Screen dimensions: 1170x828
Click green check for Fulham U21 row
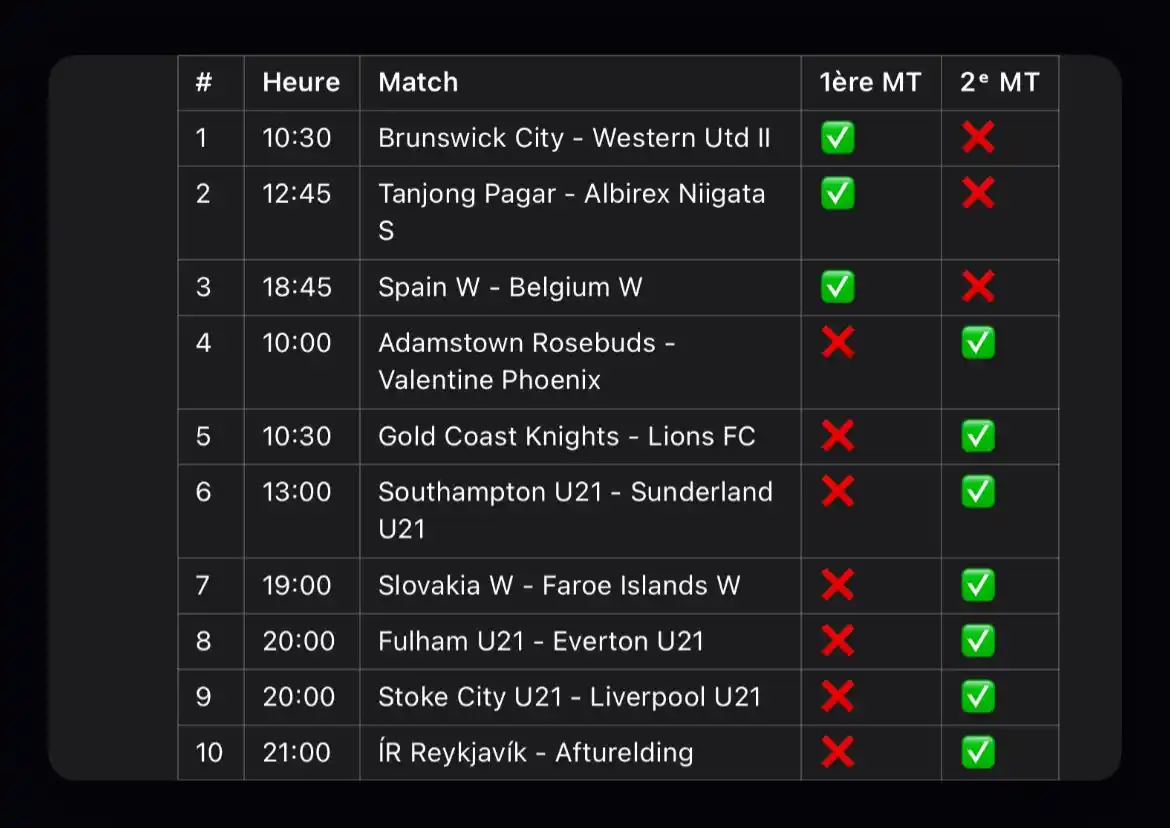(x=977, y=641)
